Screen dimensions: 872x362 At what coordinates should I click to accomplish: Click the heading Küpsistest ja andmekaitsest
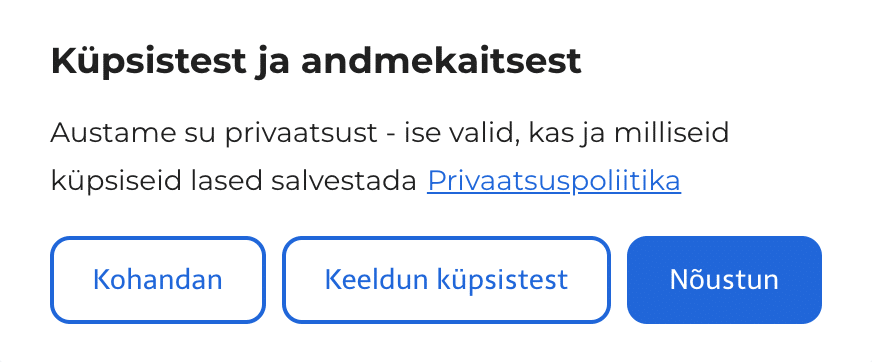[x=316, y=63]
